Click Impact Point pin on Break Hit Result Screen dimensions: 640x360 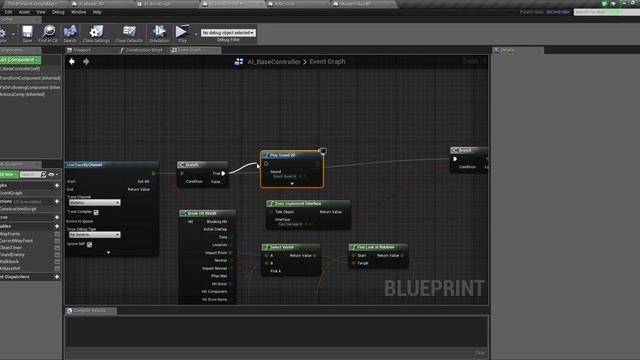230,253
